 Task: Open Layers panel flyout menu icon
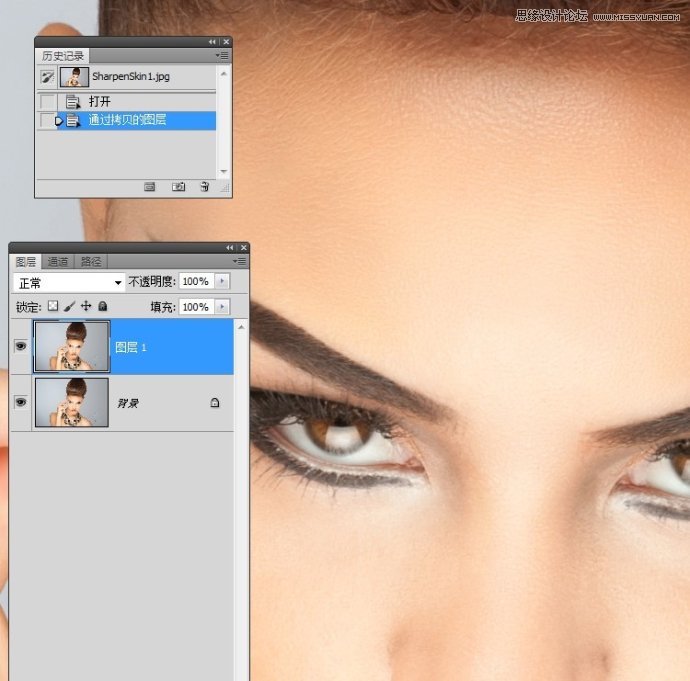coord(239,261)
